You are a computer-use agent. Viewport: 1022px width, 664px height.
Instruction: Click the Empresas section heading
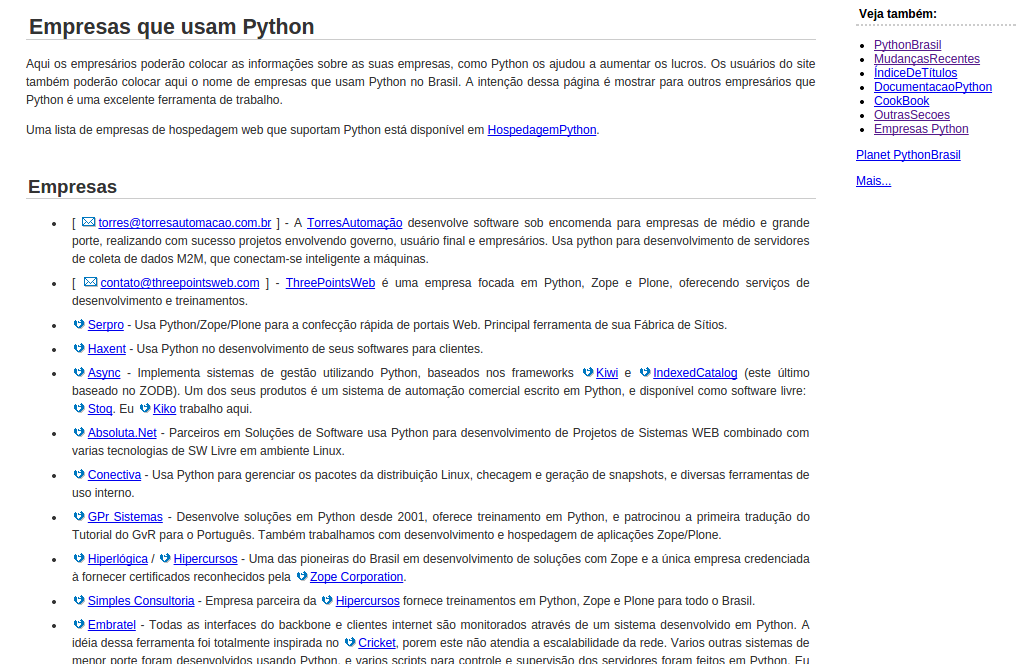[x=72, y=187]
